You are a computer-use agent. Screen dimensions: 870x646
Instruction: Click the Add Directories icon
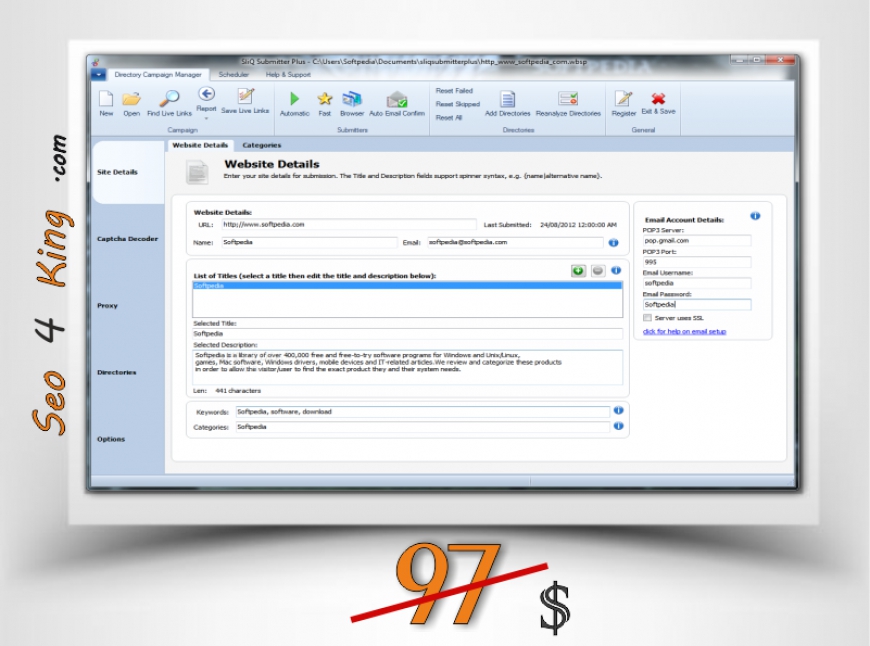pos(507,99)
